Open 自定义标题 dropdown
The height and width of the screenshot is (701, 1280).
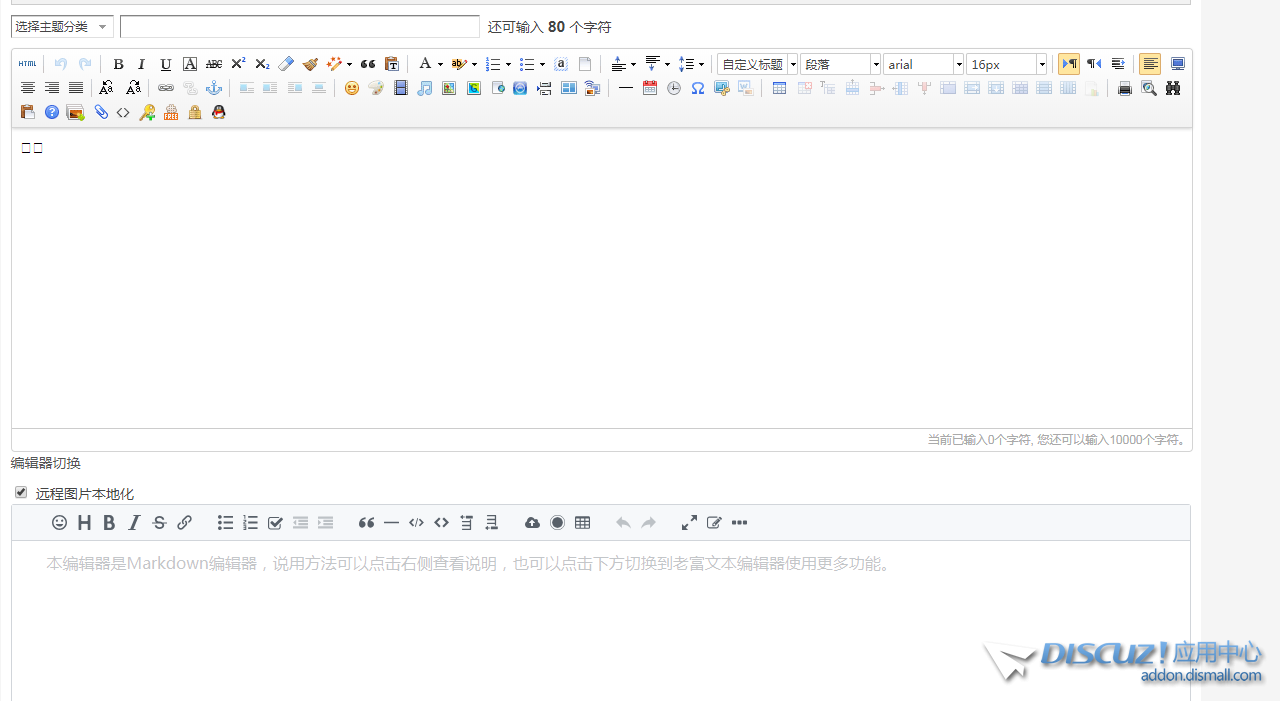[758, 64]
